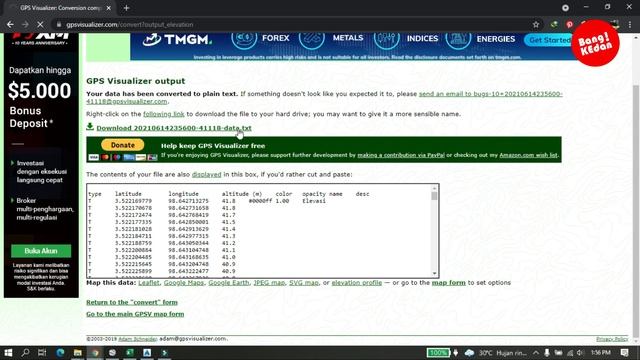Map this data in Google Earth
The height and width of the screenshot is (360, 640).
tap(229, 282)
